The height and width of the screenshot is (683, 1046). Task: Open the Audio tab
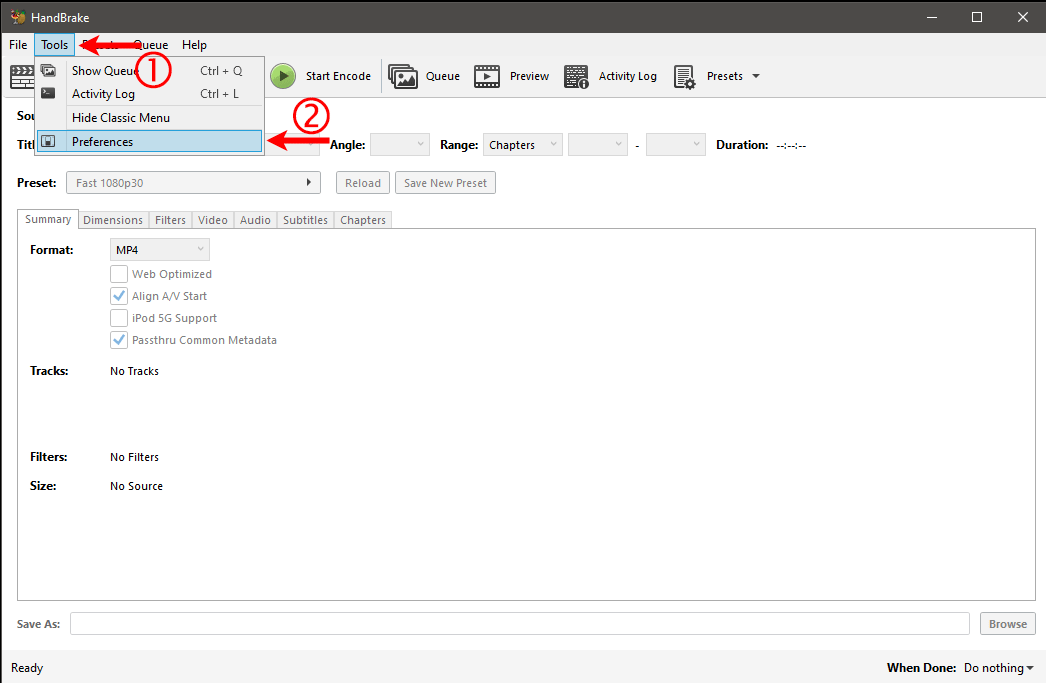pos(255,220)
